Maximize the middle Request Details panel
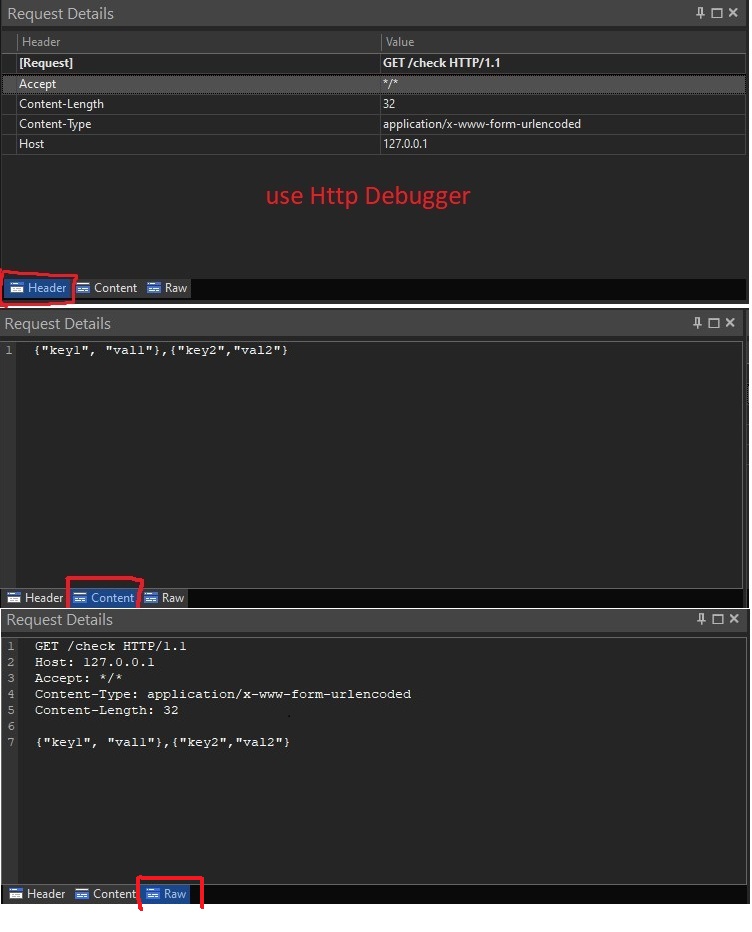This screenshot has height=932, width=752. click(714, 323)
